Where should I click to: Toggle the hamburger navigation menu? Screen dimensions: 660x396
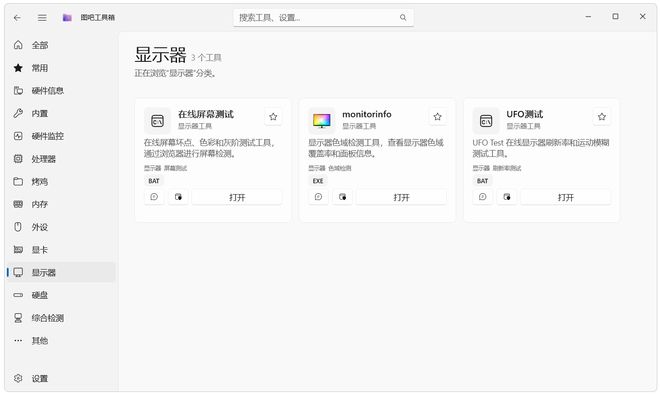(42, 18)
